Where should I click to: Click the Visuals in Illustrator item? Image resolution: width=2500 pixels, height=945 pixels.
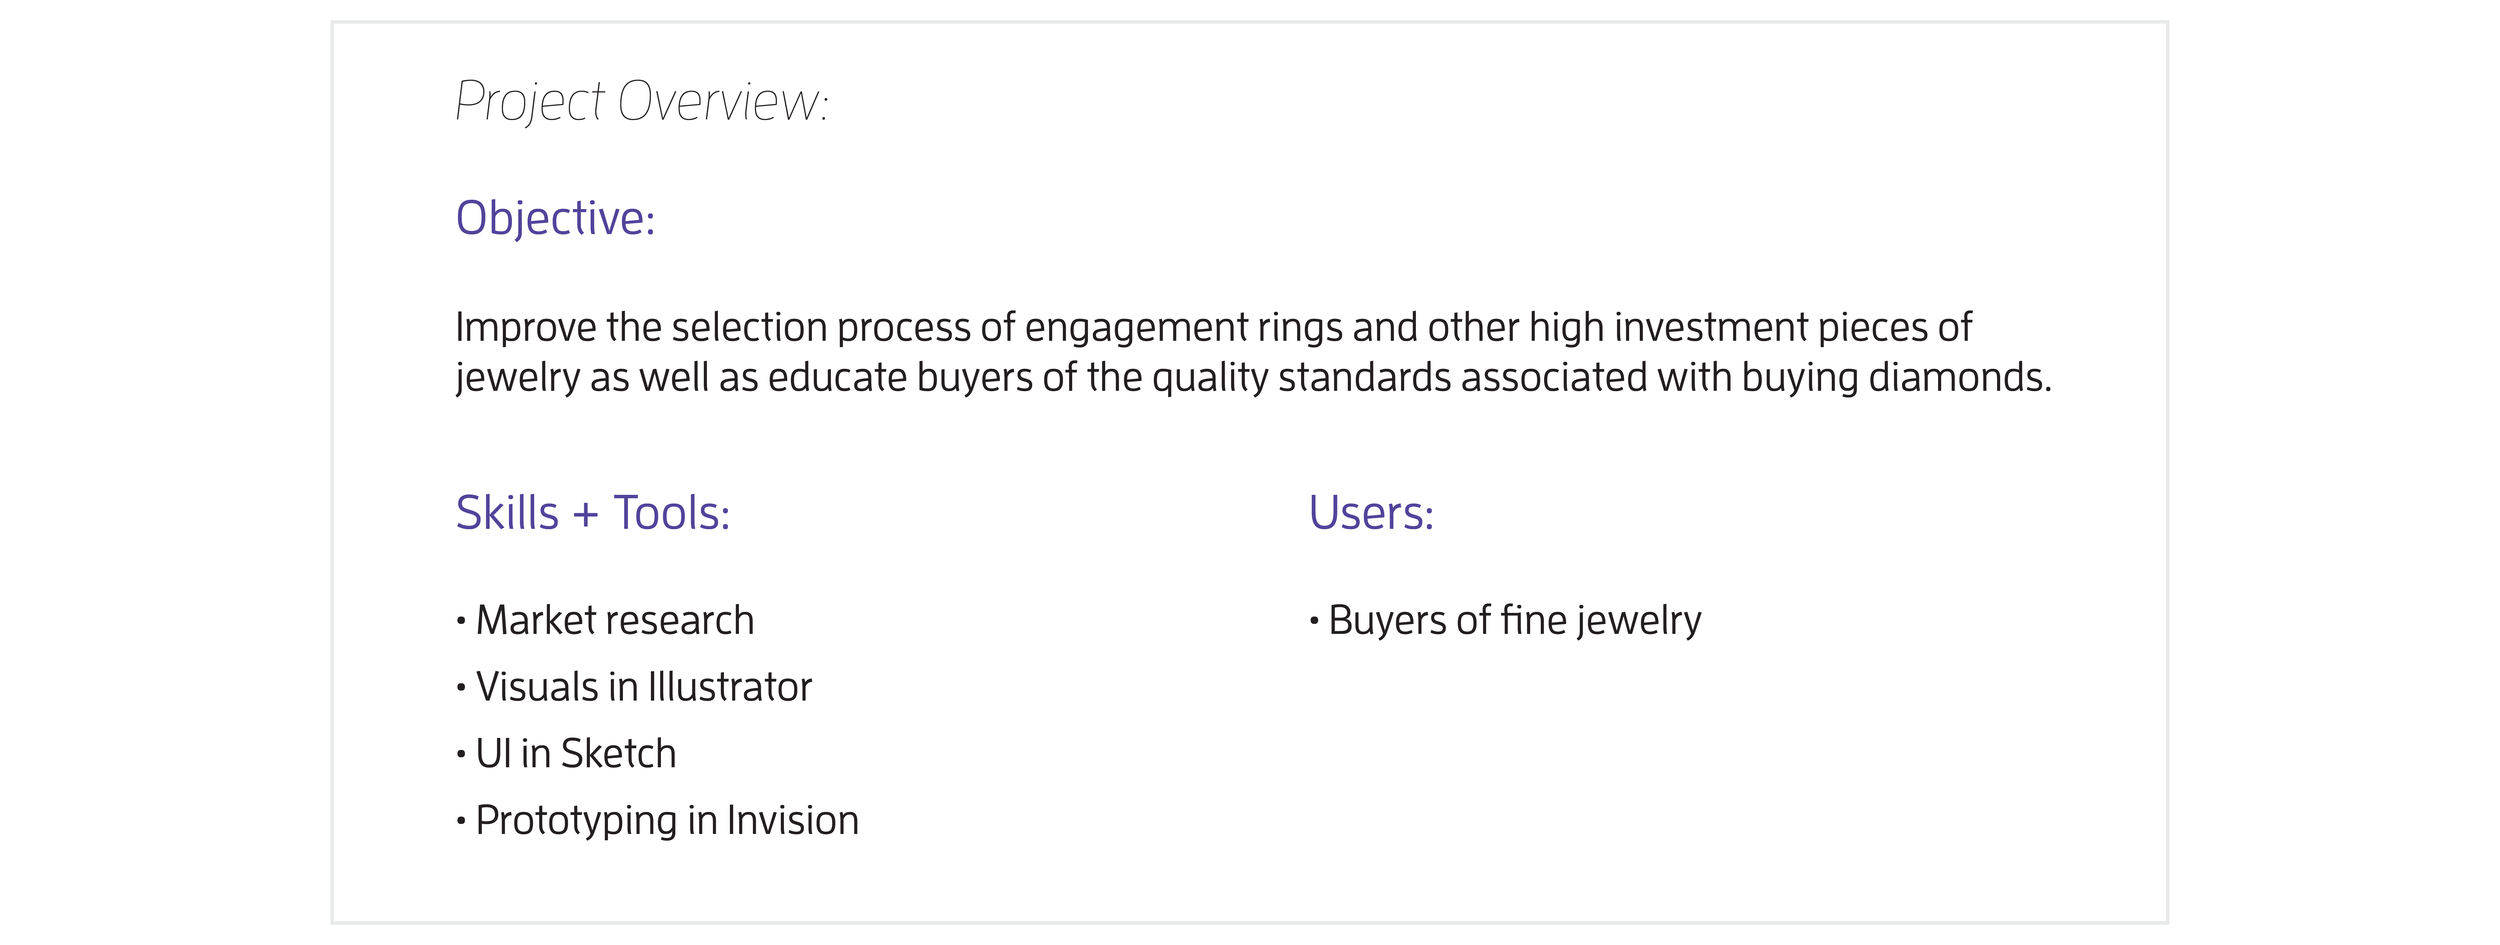coord(634,687)
